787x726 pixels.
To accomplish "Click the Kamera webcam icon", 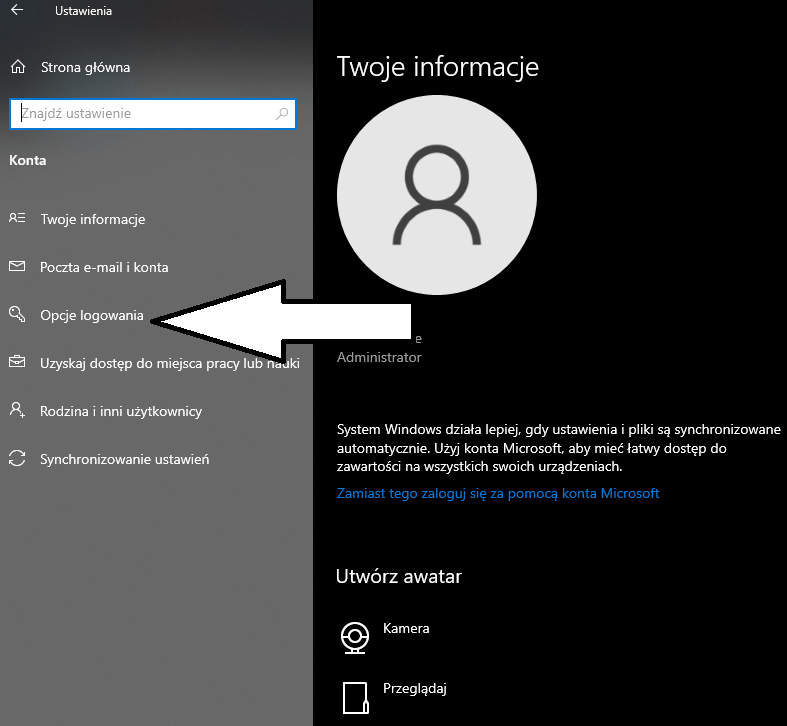I will 355,638.
